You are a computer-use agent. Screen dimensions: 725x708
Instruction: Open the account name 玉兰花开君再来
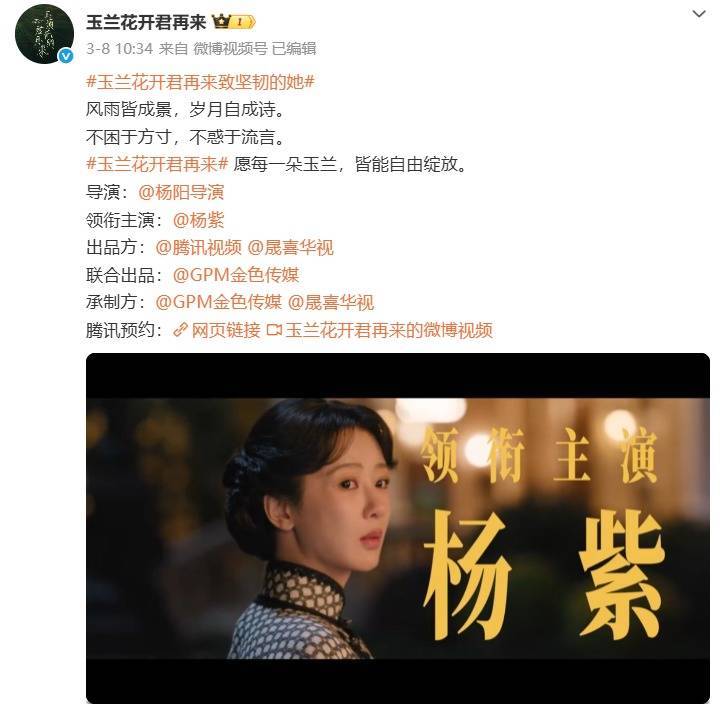point(146,22)
